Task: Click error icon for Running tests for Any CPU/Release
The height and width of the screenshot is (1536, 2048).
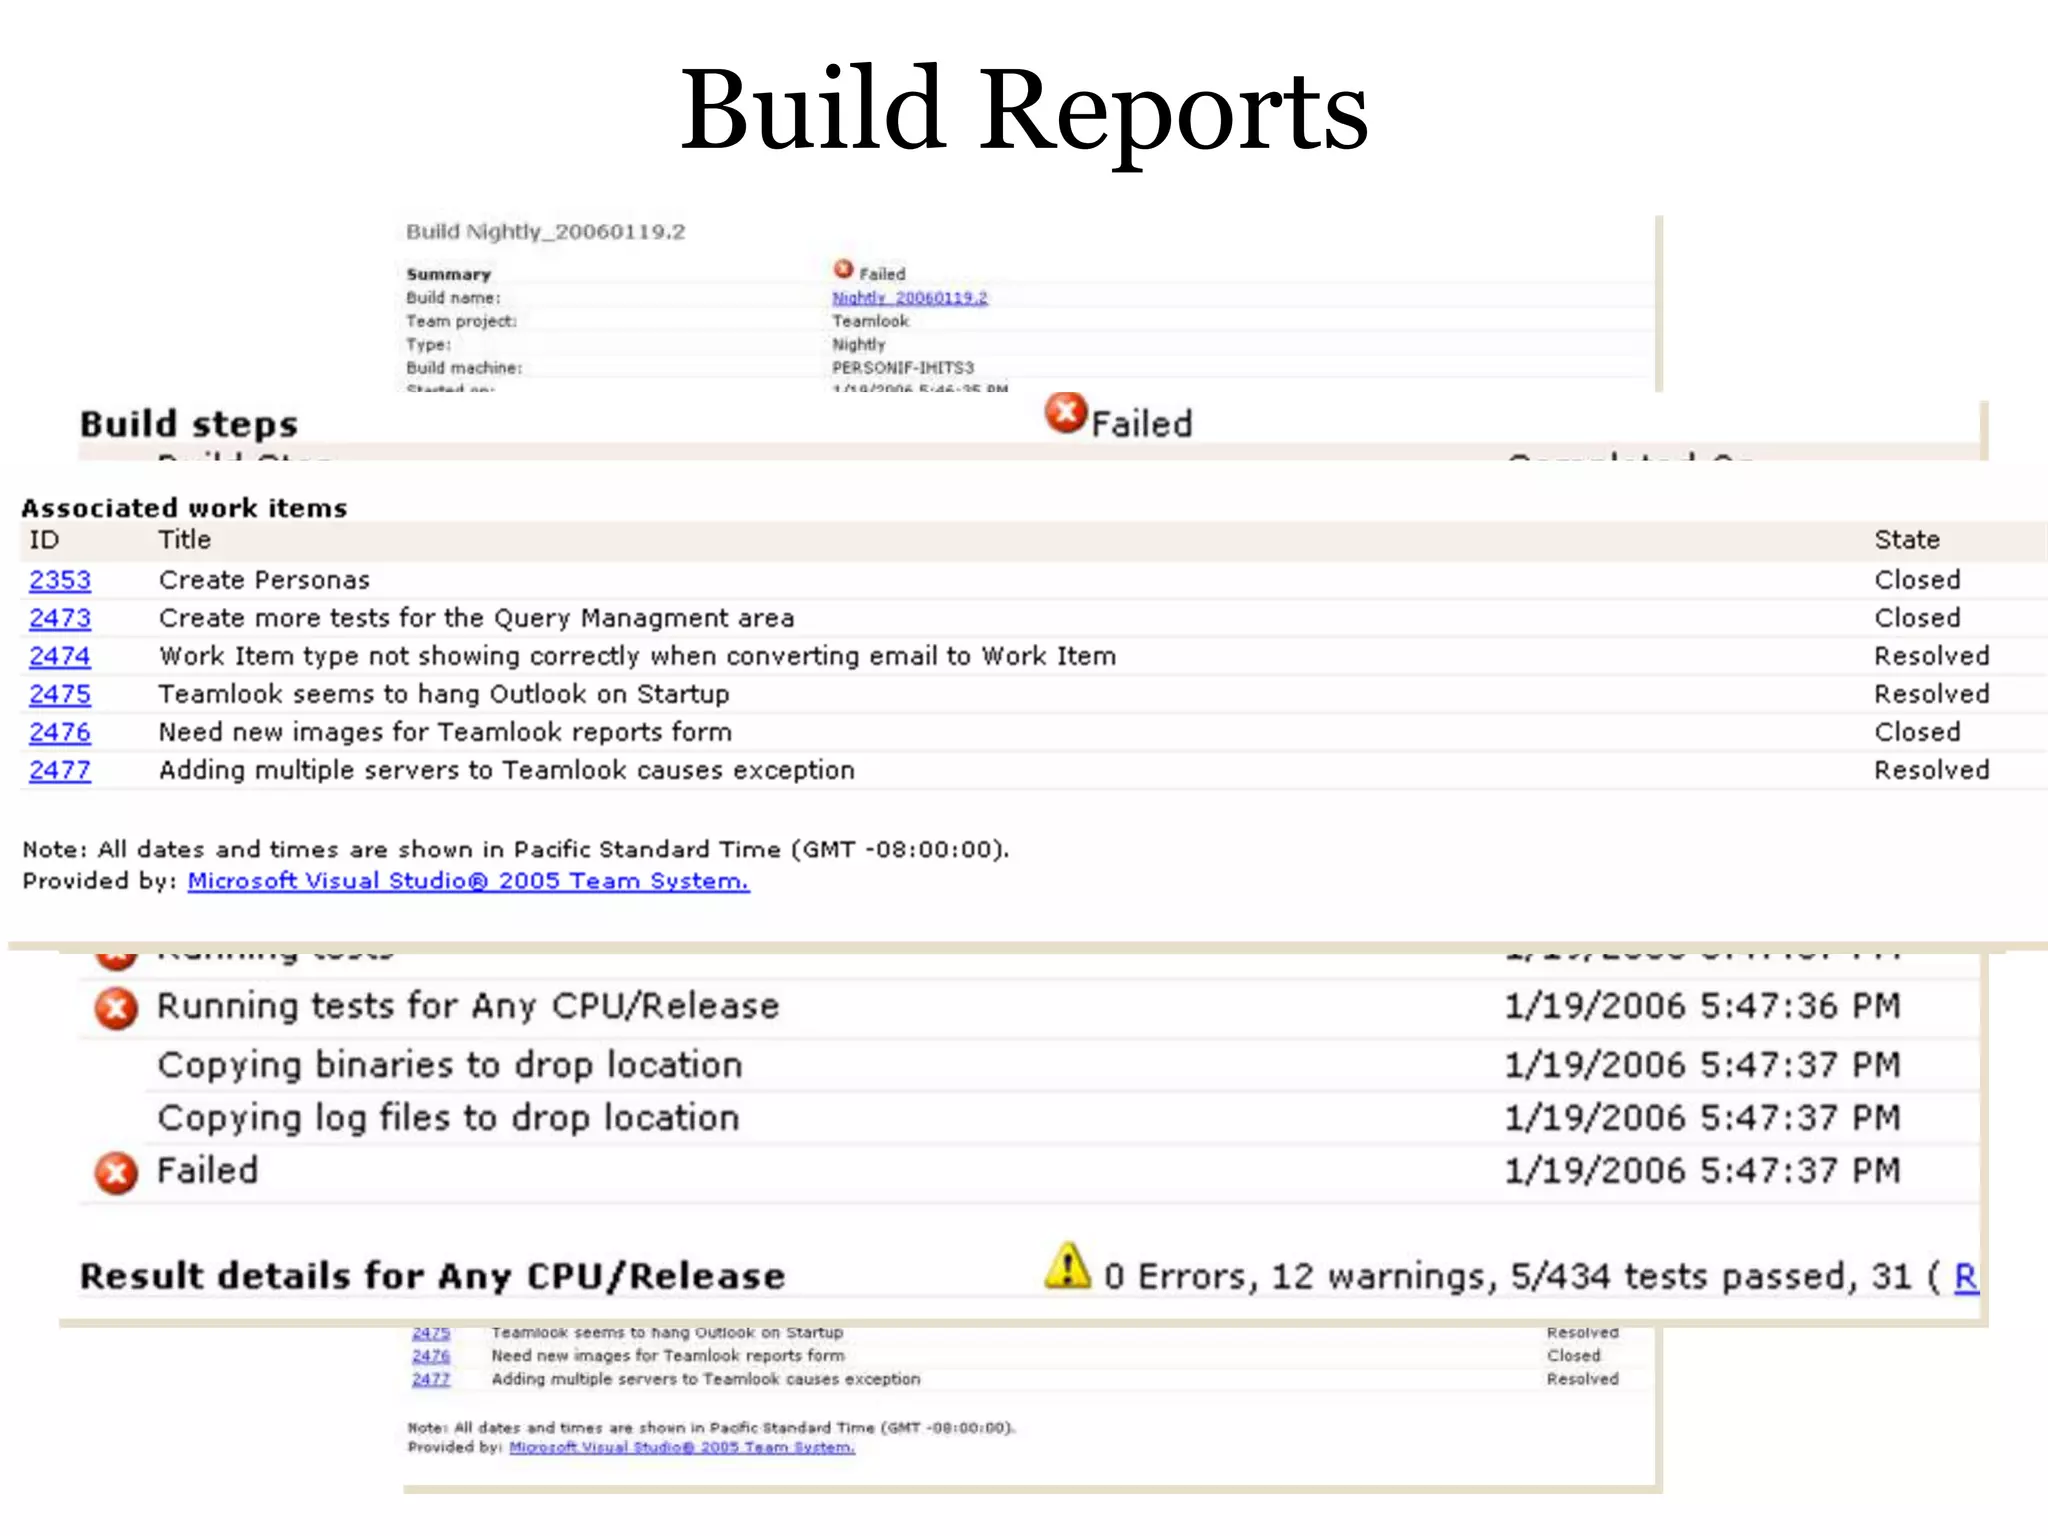Action: pyautogui.click(x=116, y=1008)
